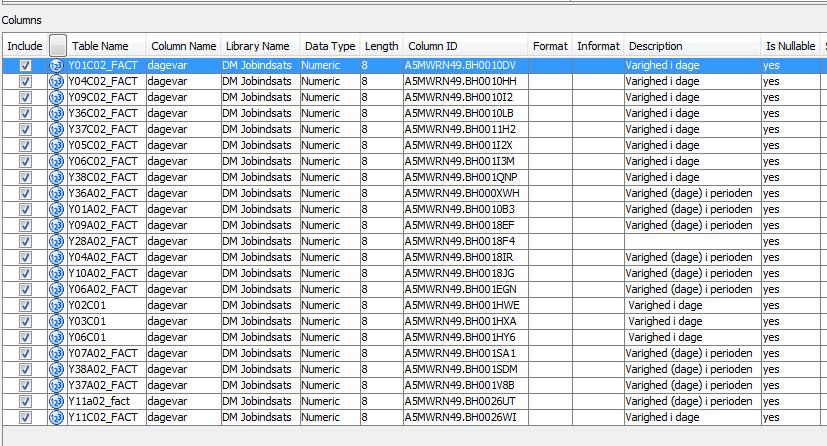Uncheck Include for Y36C02_FACT row
This screenshot has width=827, height=446.
pos(25,113)
